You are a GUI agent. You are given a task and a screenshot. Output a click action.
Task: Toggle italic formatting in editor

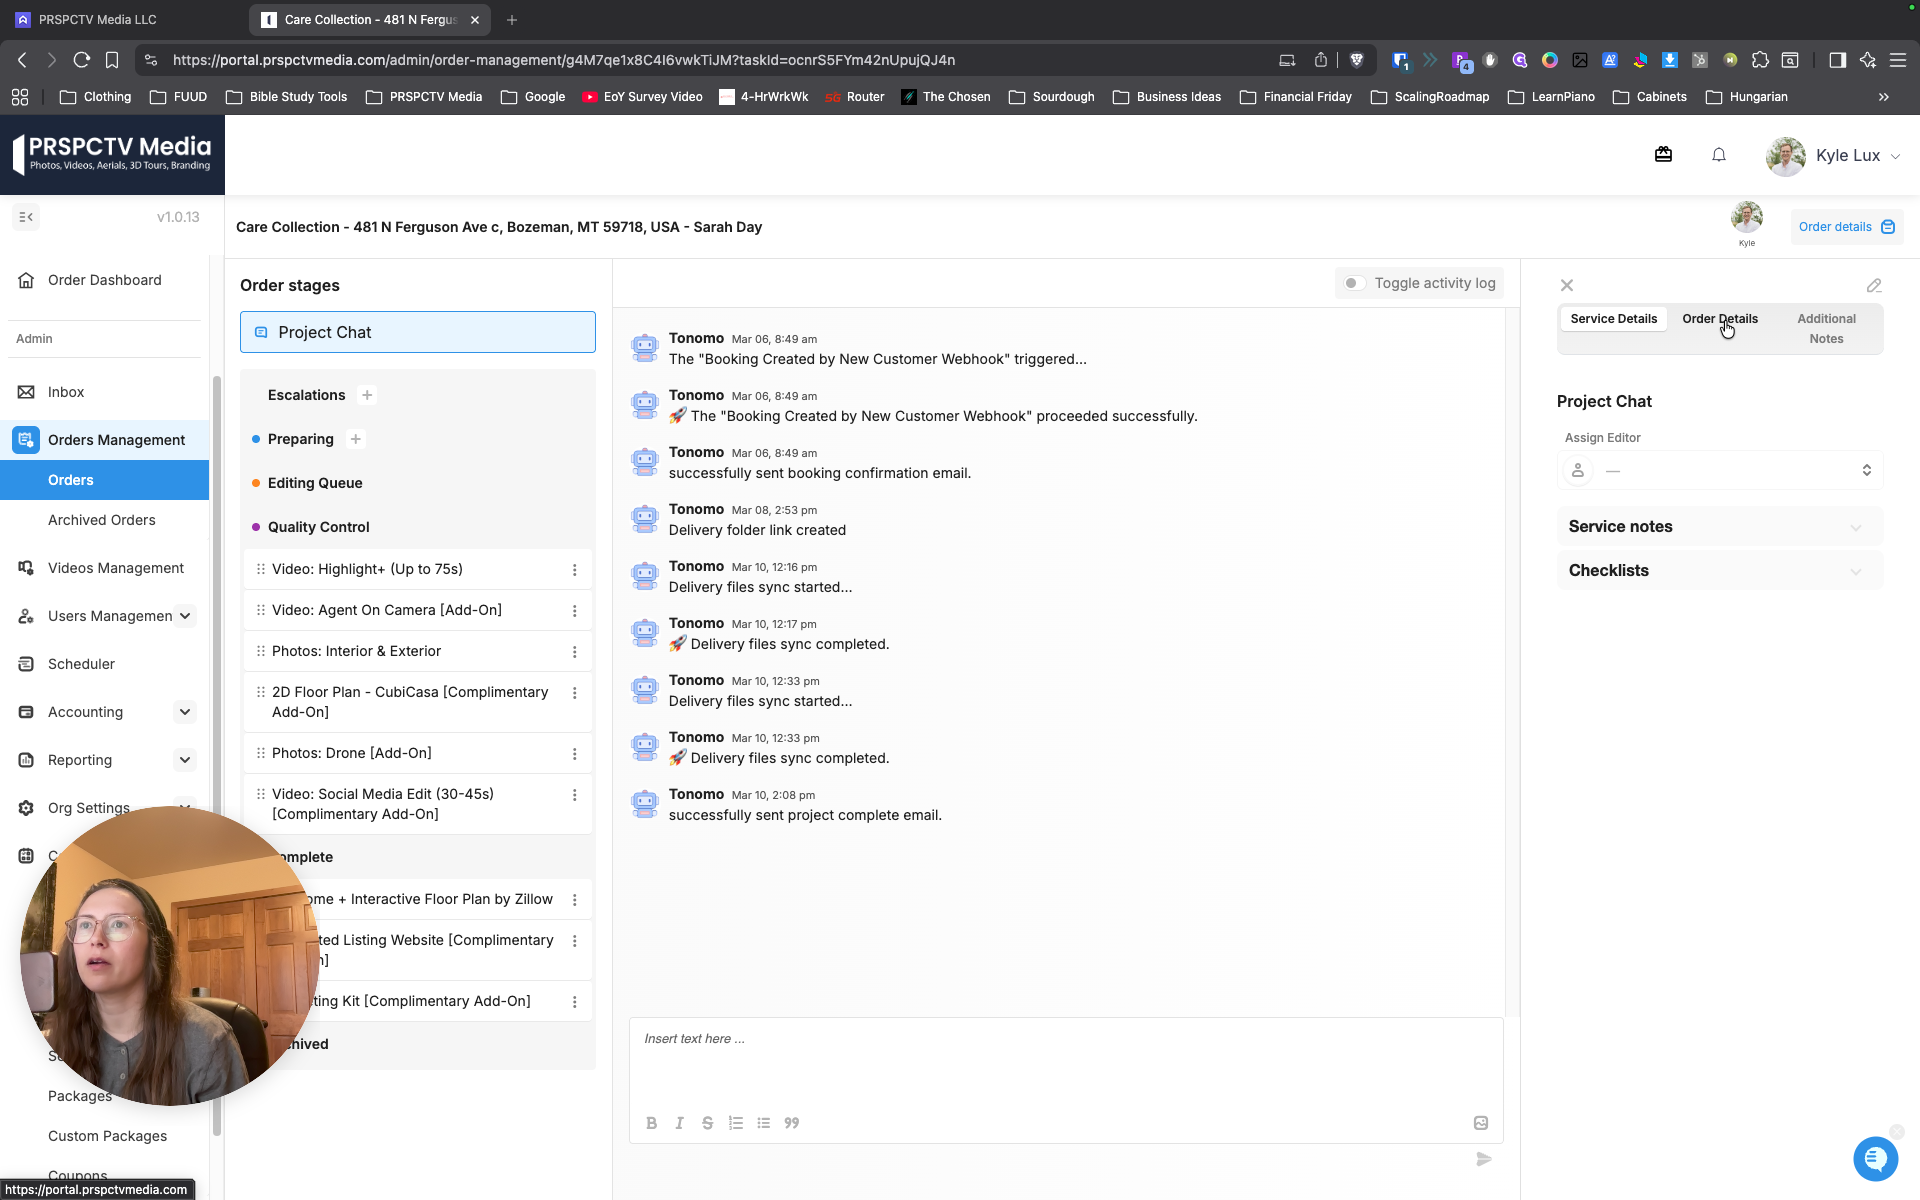tap(679, 1123)
